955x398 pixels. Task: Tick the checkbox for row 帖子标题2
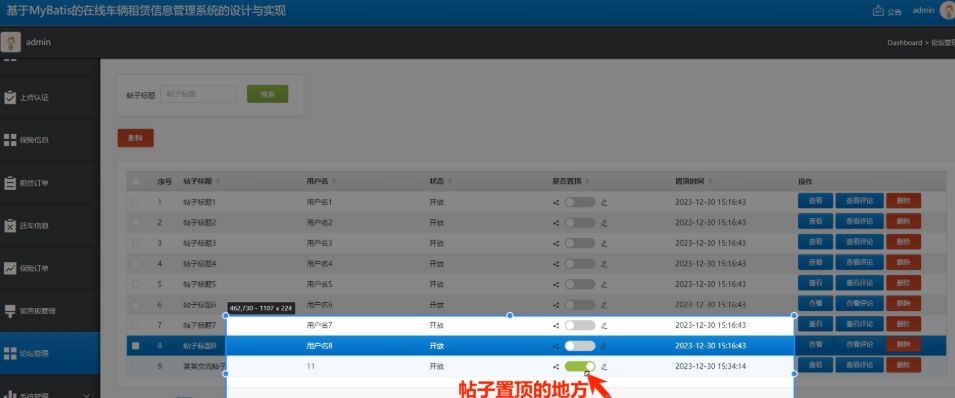coord(136,223)
